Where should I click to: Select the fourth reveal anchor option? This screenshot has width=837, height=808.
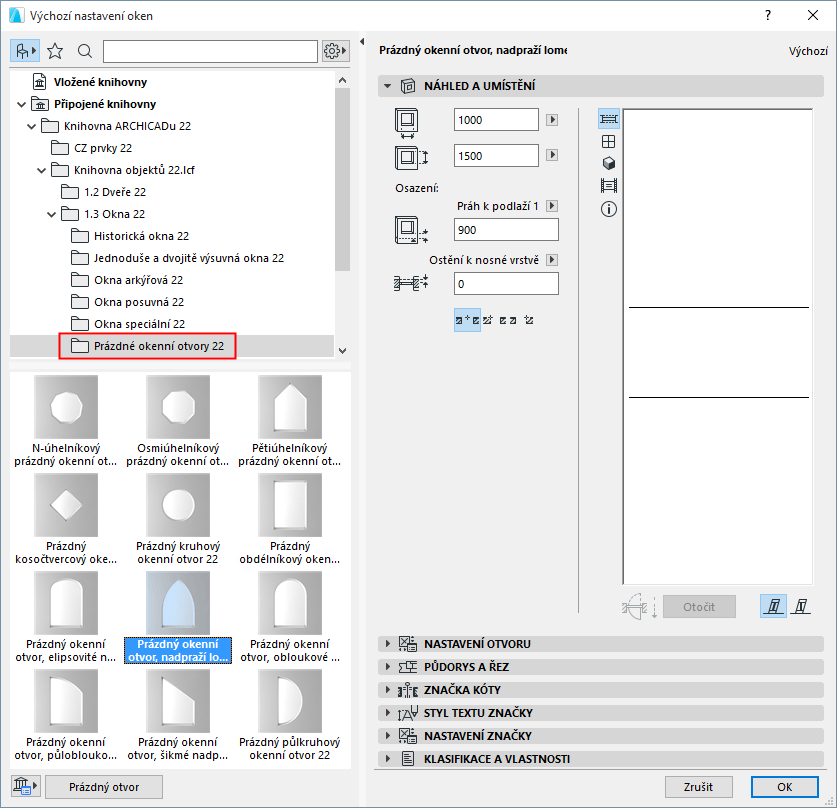point(528,320)
